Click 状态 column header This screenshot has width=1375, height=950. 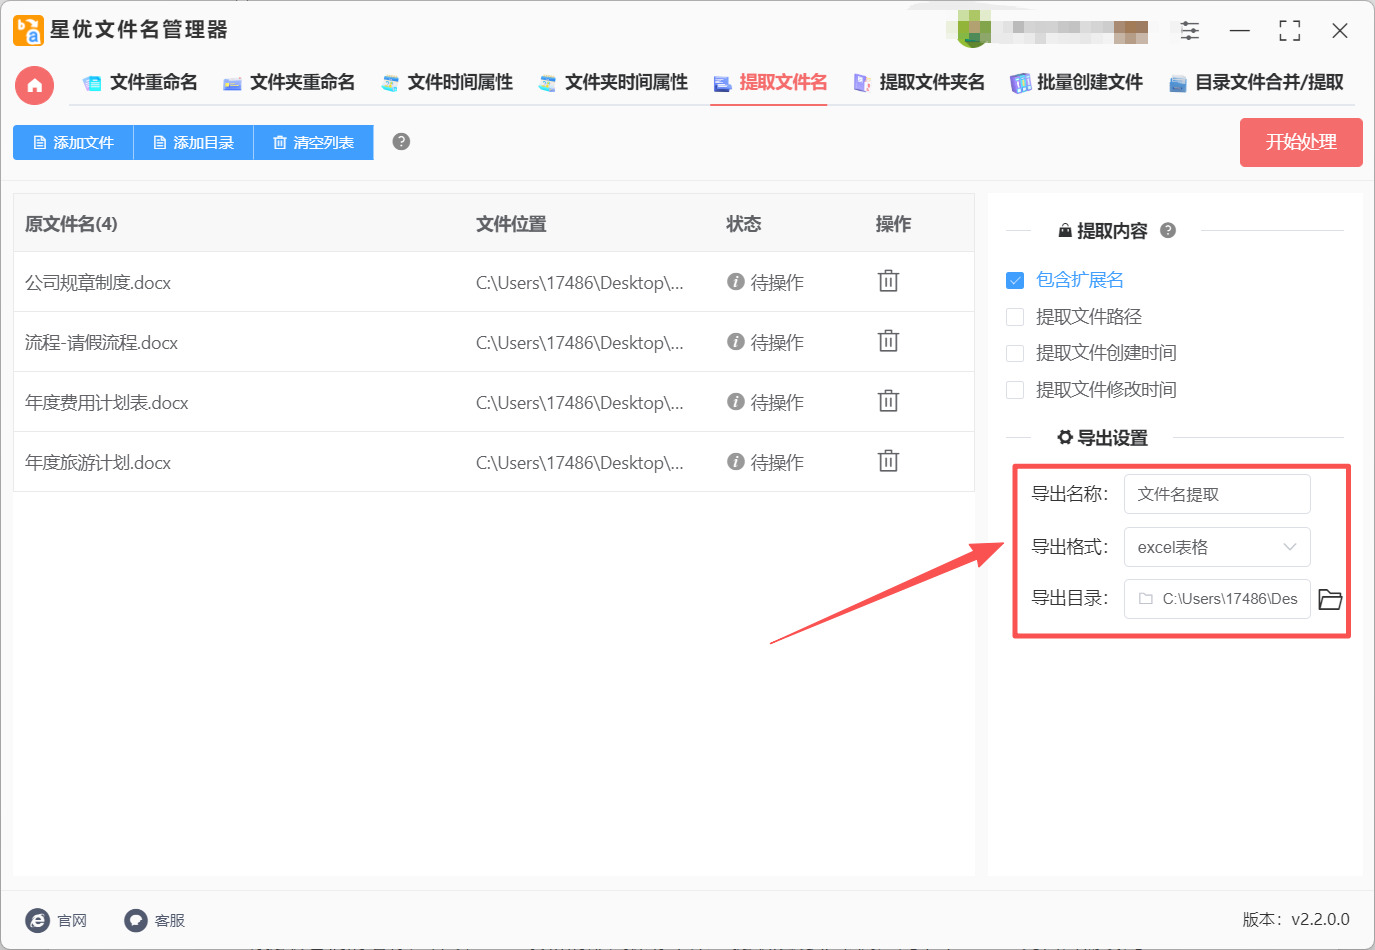pos(743,224)
